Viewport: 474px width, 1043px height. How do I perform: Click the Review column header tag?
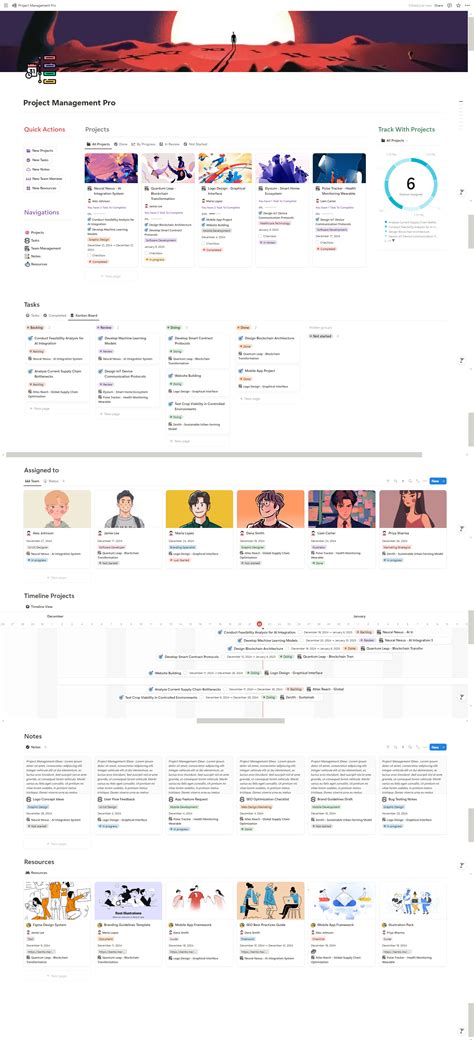coord(105,328)
